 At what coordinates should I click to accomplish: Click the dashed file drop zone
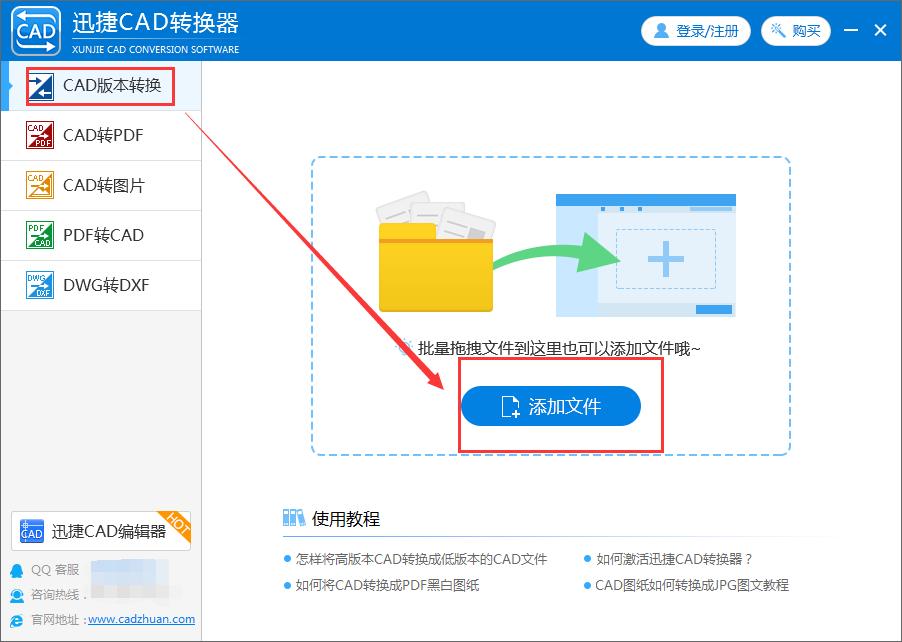pyautogui.click(x=551, y=250)
